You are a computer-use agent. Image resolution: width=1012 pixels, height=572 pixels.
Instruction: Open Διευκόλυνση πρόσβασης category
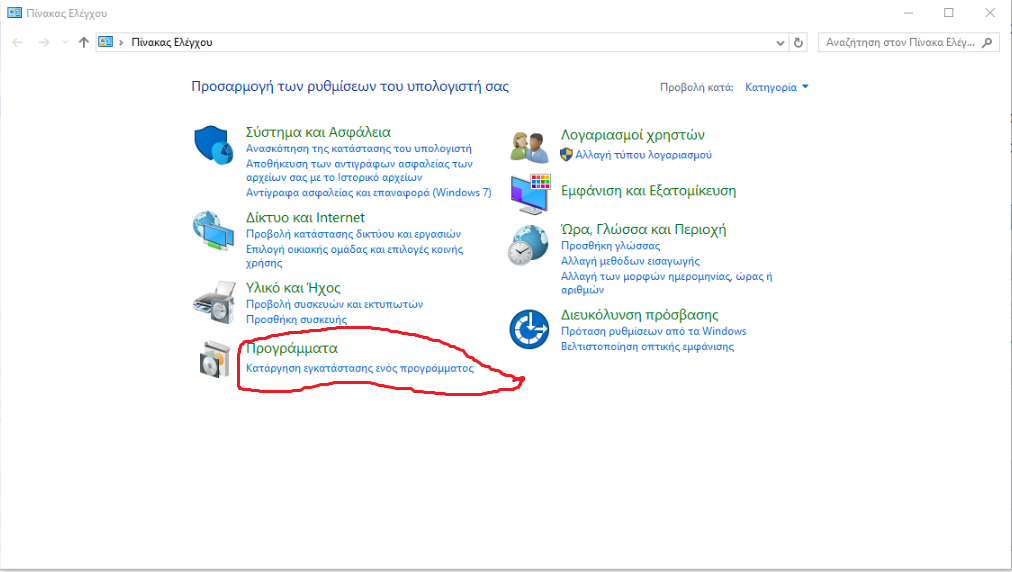[x=639, y=315]
